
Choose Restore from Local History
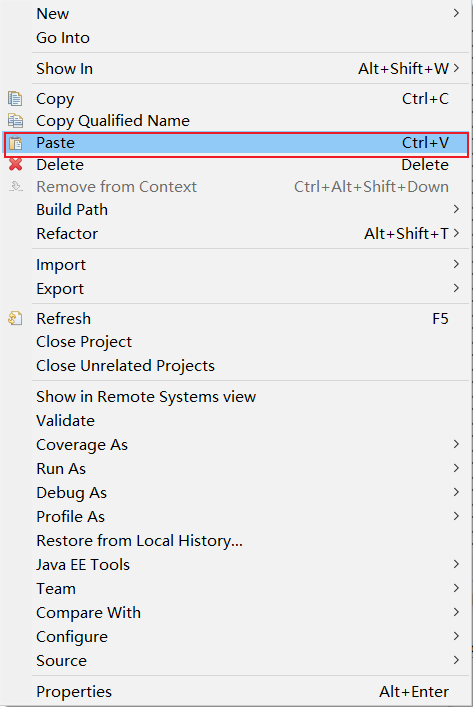tap(139, 541)
